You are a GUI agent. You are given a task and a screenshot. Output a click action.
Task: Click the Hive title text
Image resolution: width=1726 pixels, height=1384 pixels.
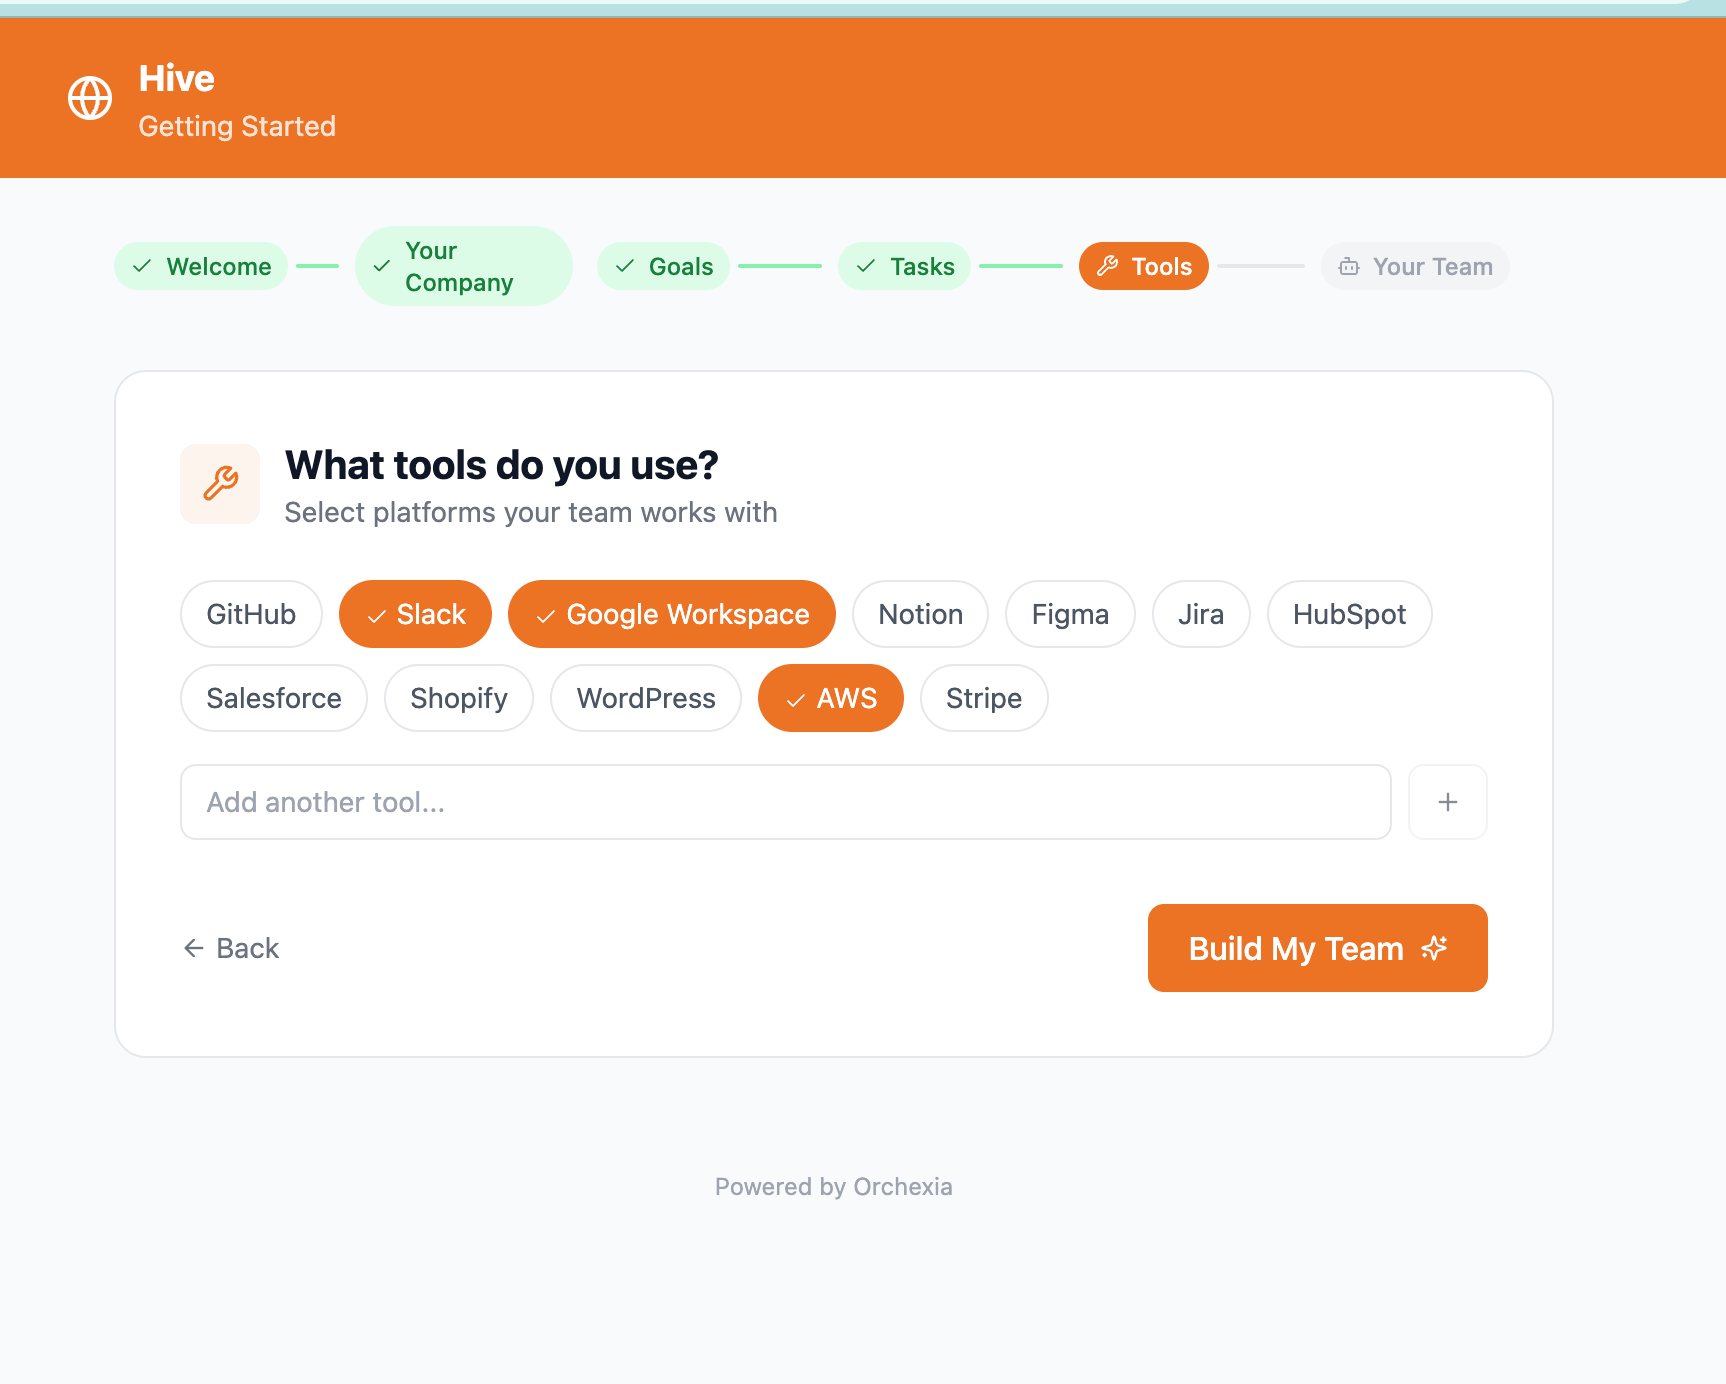click(x=177, y=78)
